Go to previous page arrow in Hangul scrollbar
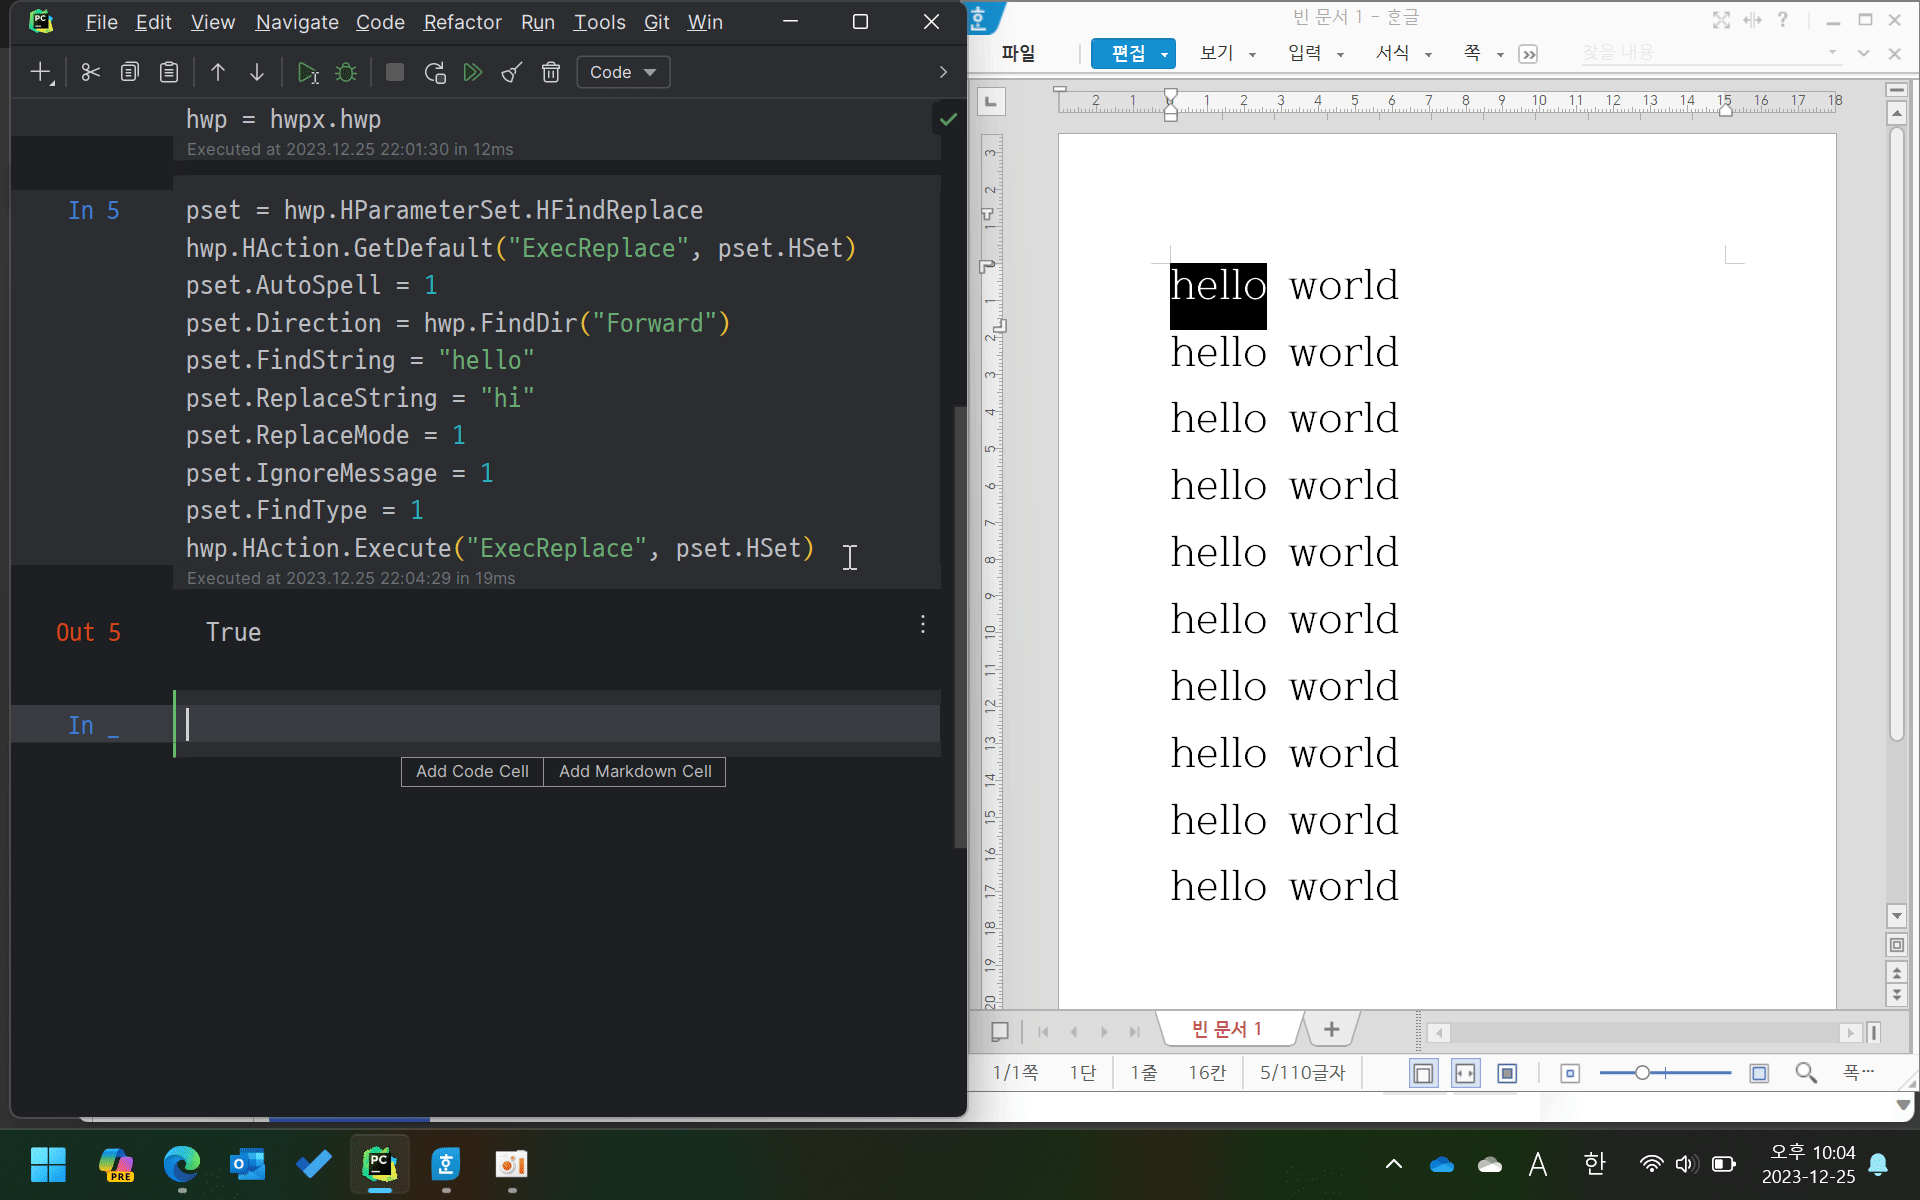The height and width of the screenshot is (1200, 1920). click(1896, 972)
